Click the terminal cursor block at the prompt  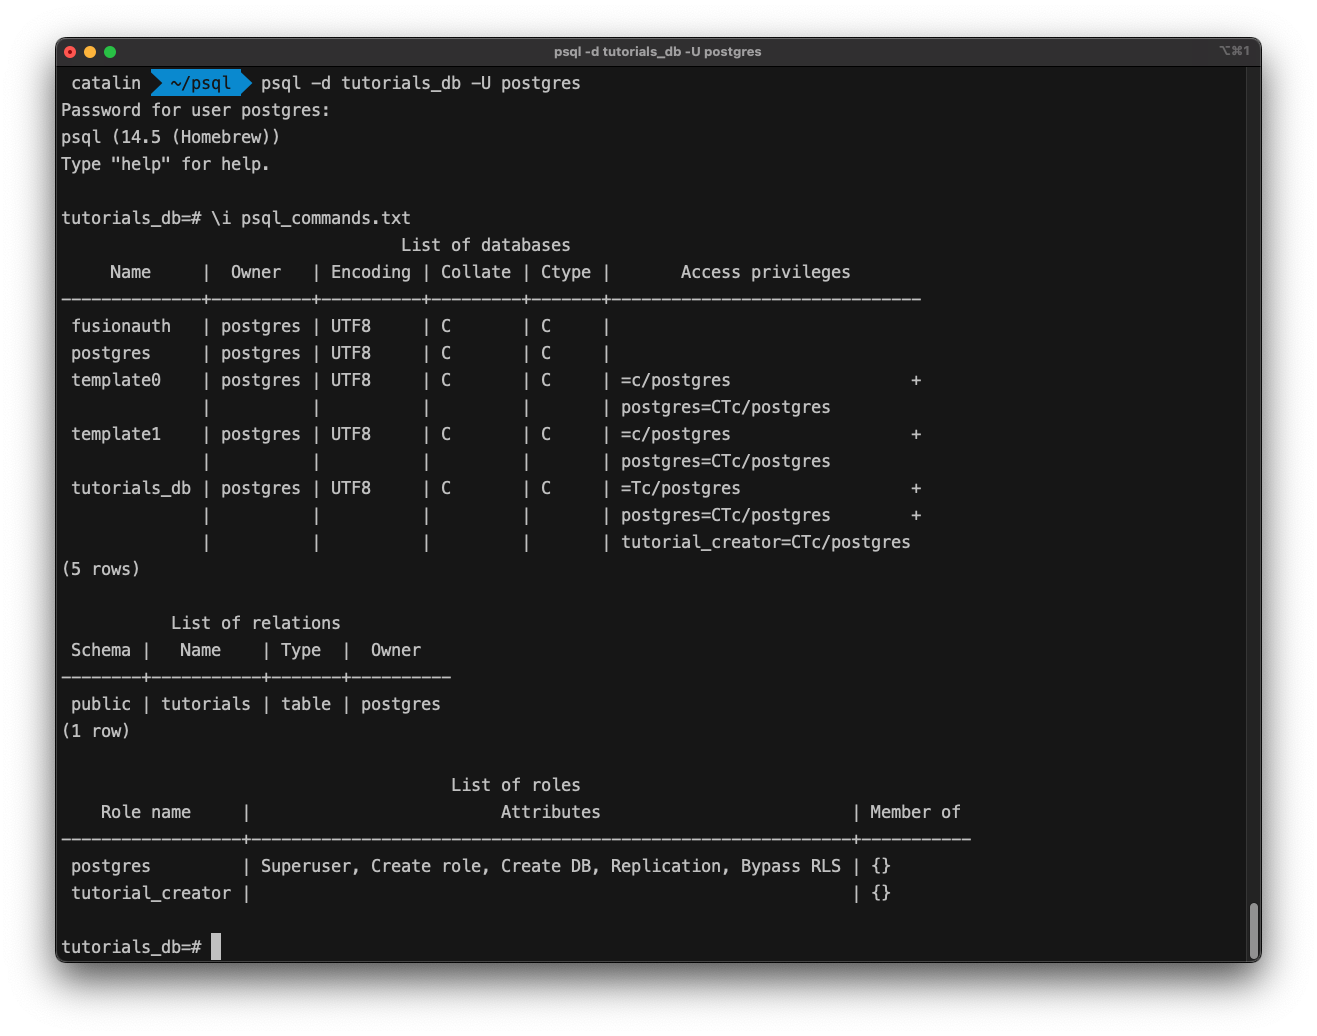click(215, 946)
